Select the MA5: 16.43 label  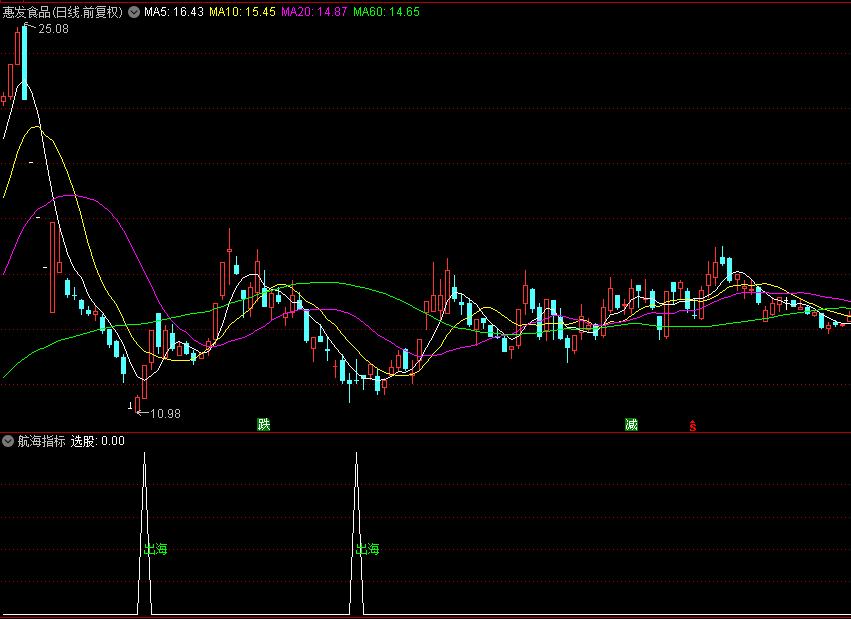click(174, 12)
